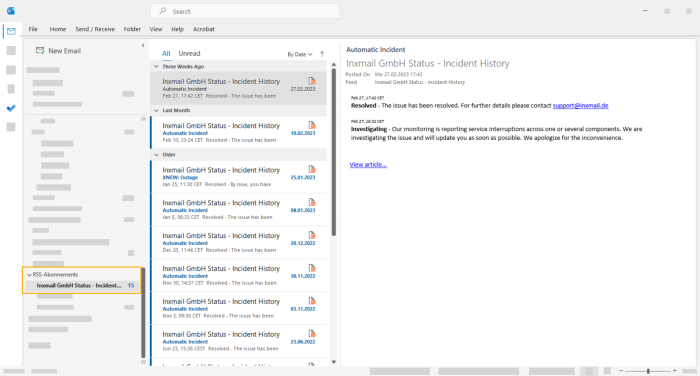Open the Help tab
The image size is (700, 376).
(177, 29)
